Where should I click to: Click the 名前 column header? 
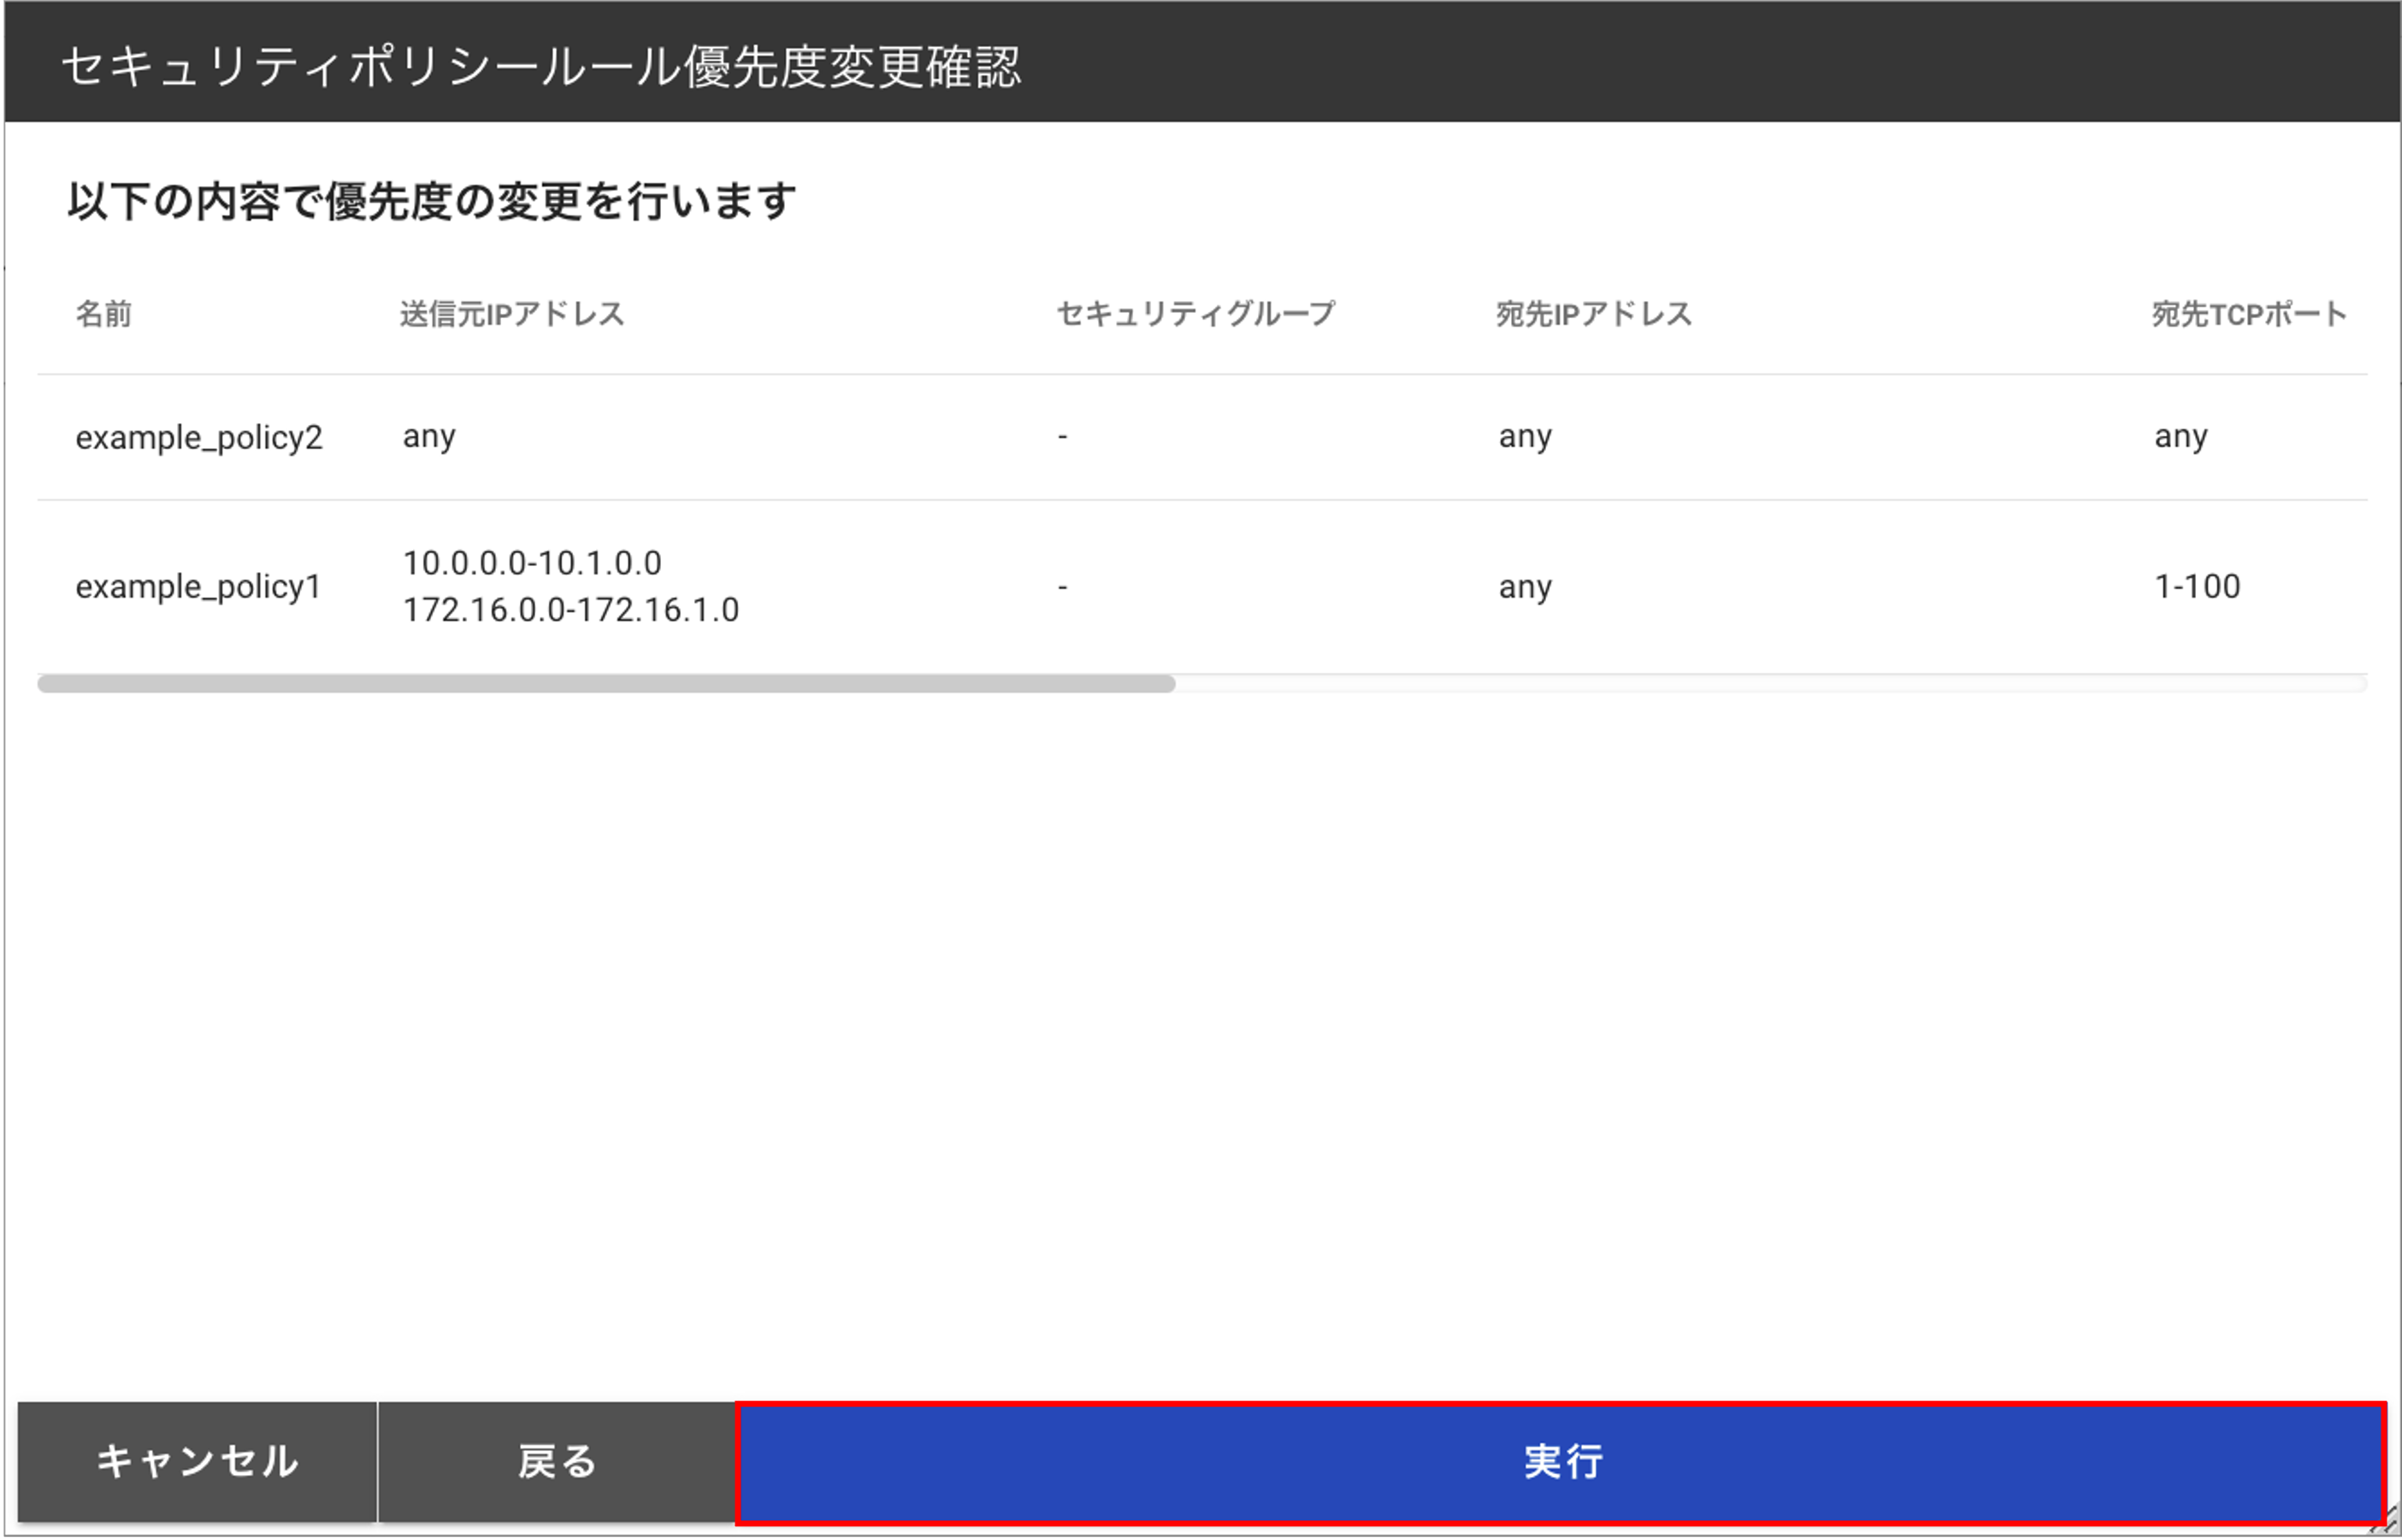104,314
